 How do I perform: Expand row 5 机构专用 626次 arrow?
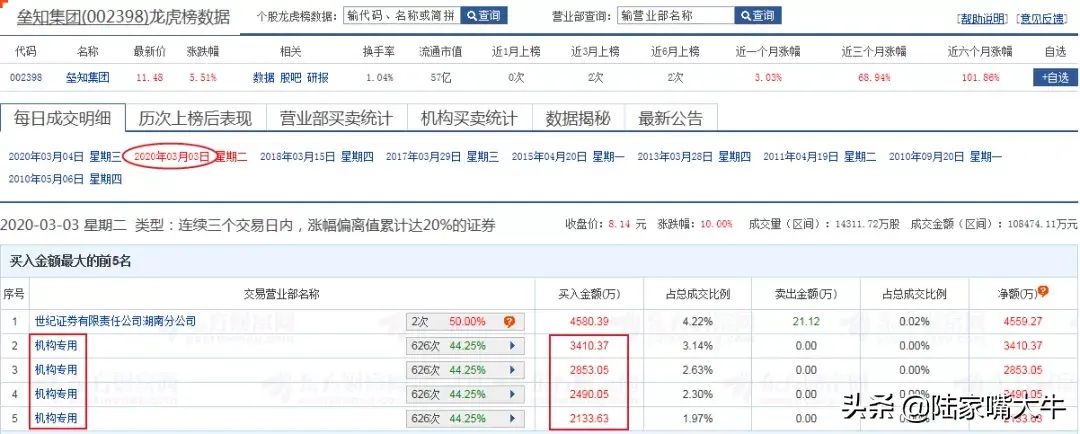[x=513, y=417]
